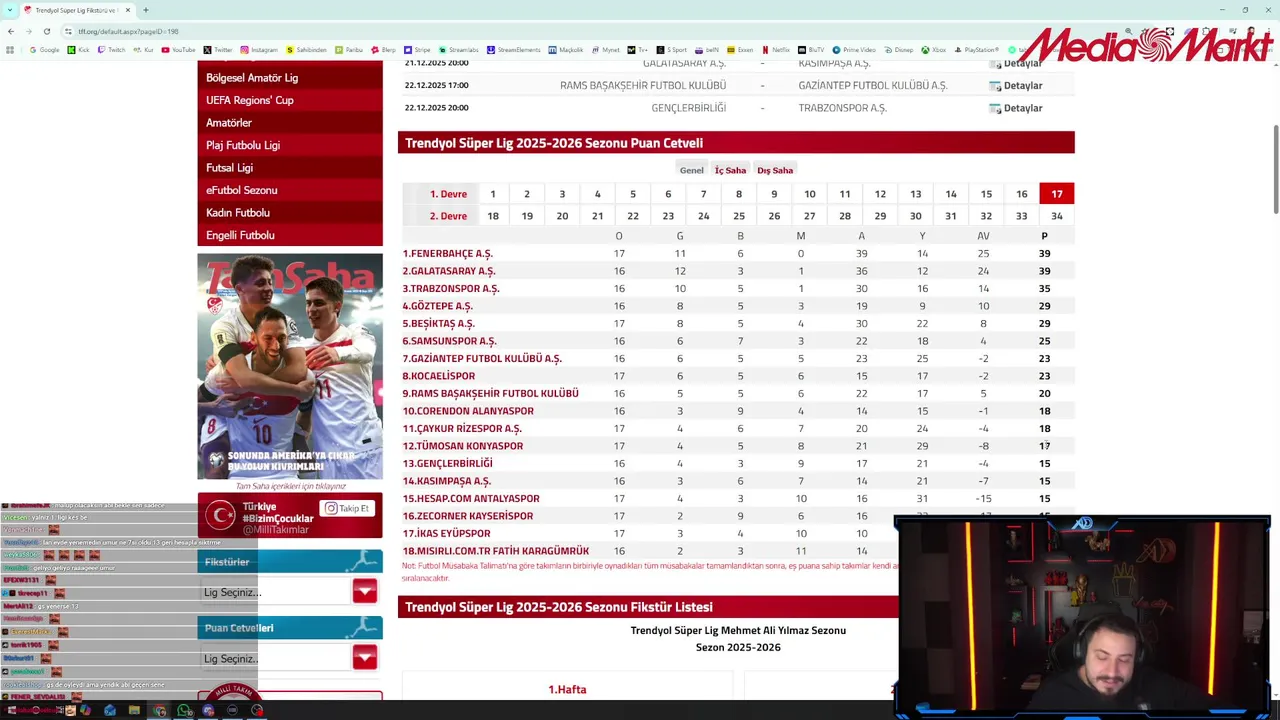Viewport: 1280px width, 720px height.
Task: Open the 1.FENERBAHÇE A.Ş. team link
Action: [447, 254]
